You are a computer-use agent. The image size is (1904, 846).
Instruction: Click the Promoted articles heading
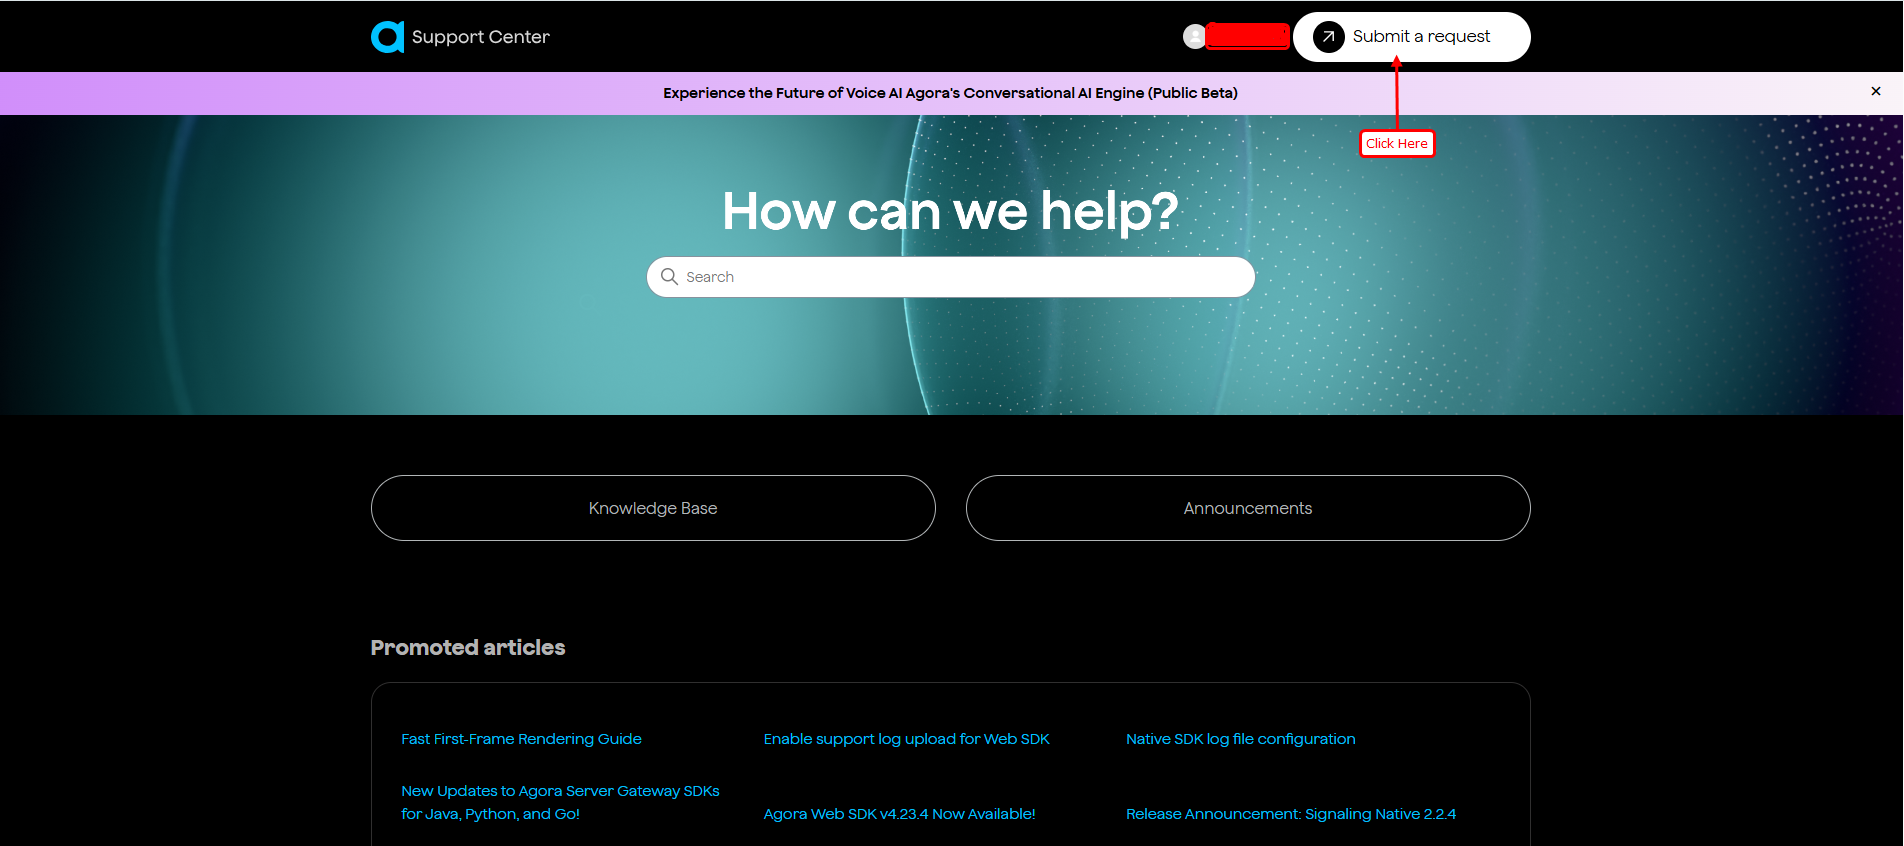coord(468,648)
